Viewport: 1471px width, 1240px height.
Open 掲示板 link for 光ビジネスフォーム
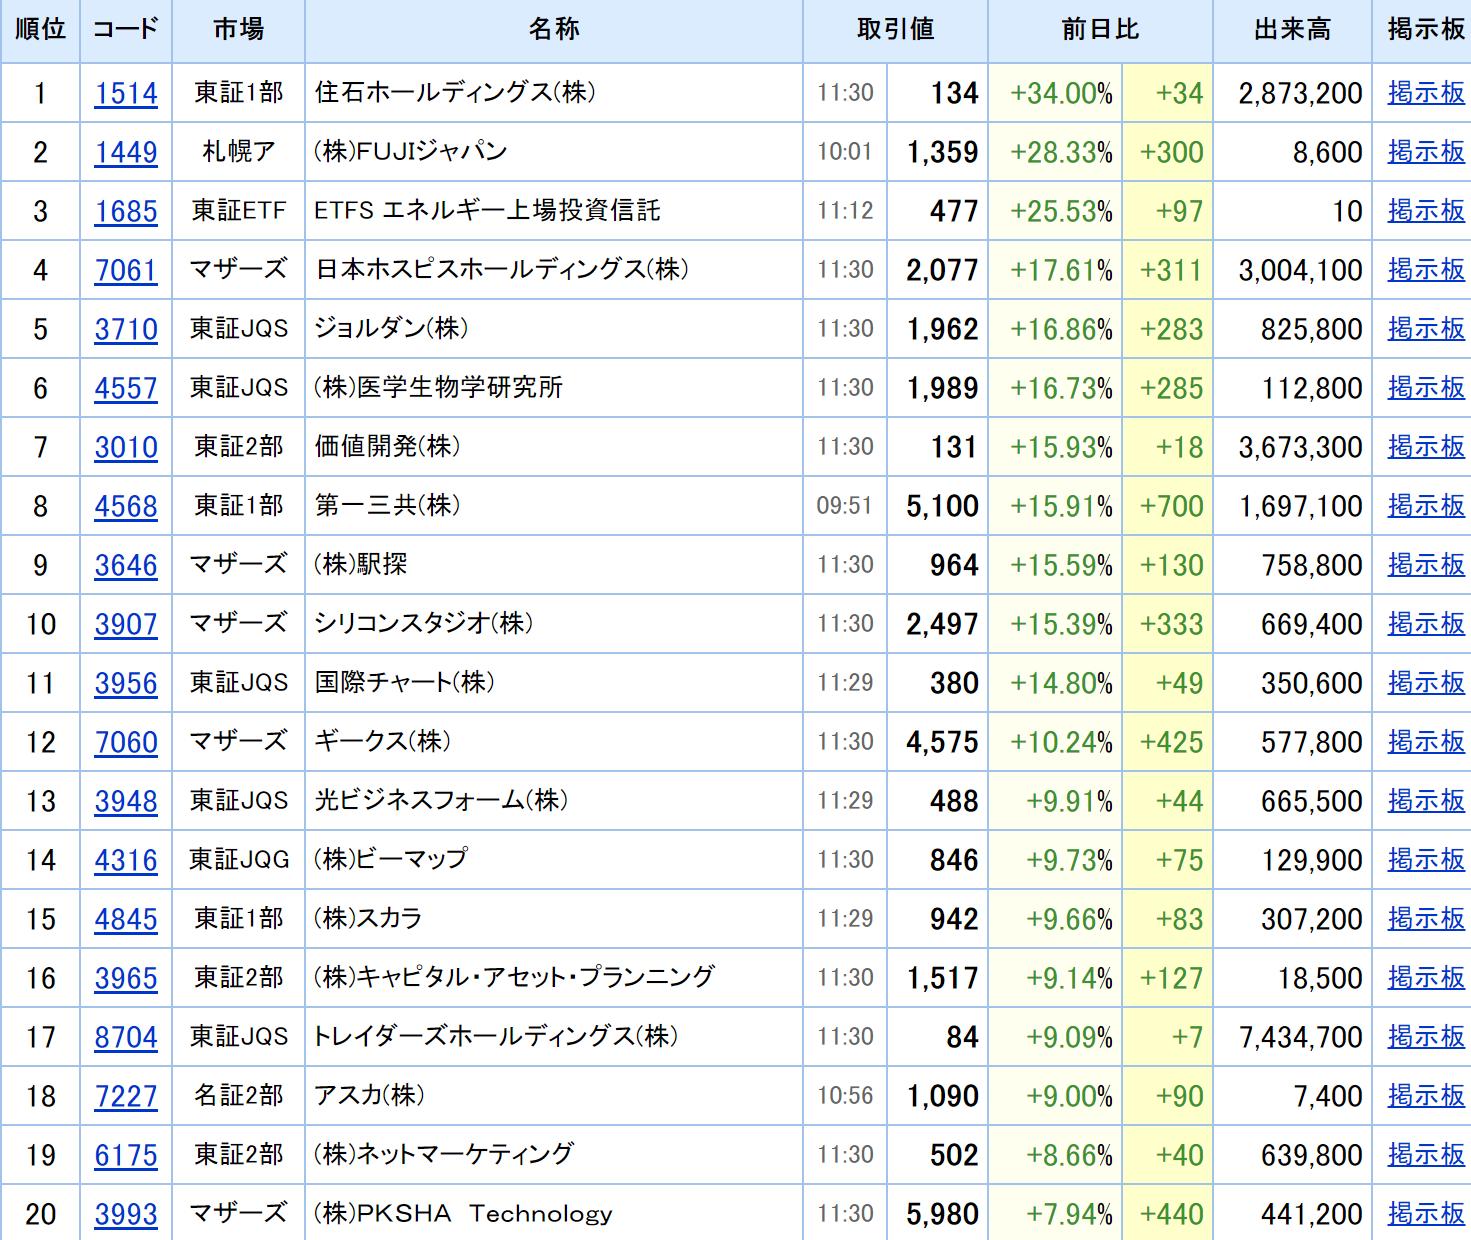click(x=1426, y=801)
